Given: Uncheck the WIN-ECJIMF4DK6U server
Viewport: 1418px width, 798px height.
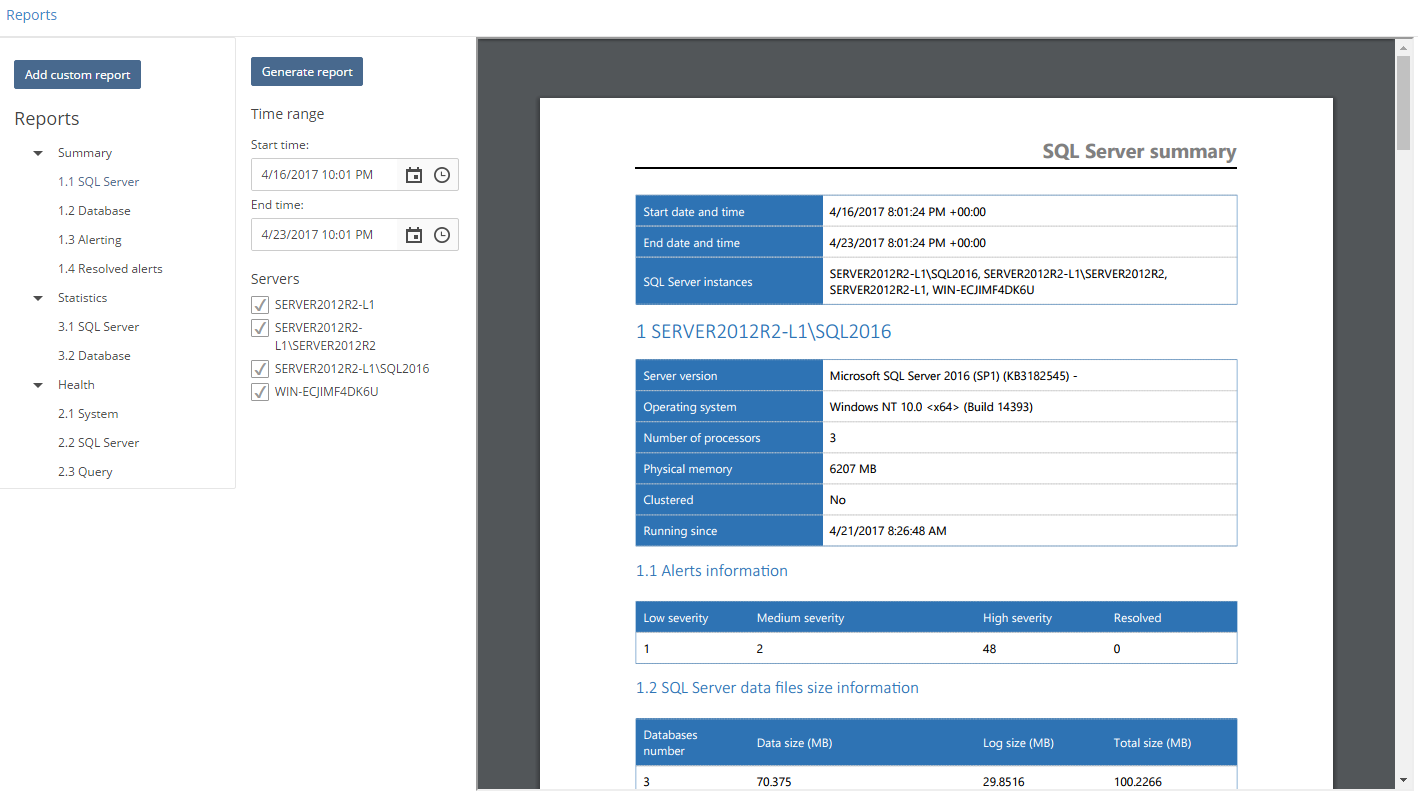Looking at the screenshot, I should click(260, 391).
